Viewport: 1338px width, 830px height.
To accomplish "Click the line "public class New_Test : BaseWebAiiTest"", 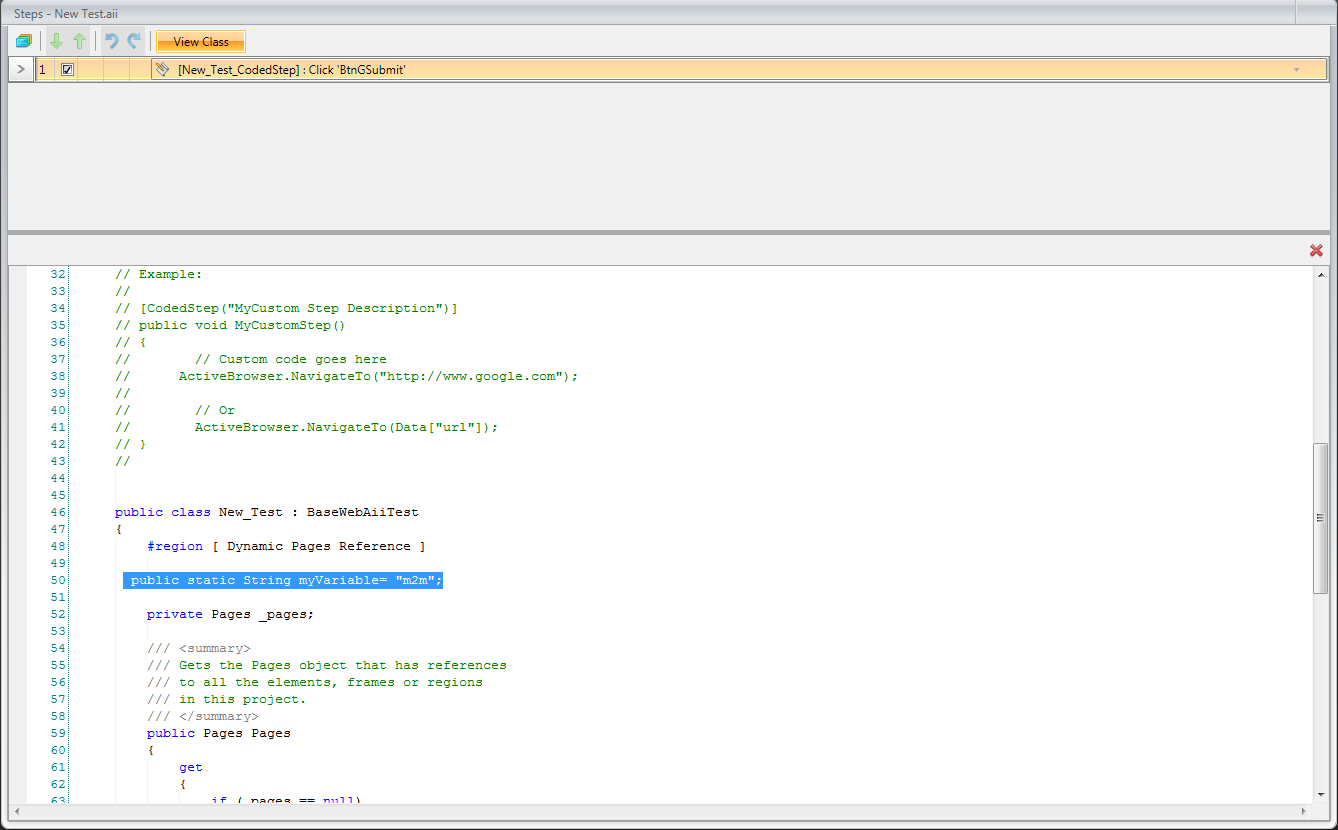I will coord(267,512).
